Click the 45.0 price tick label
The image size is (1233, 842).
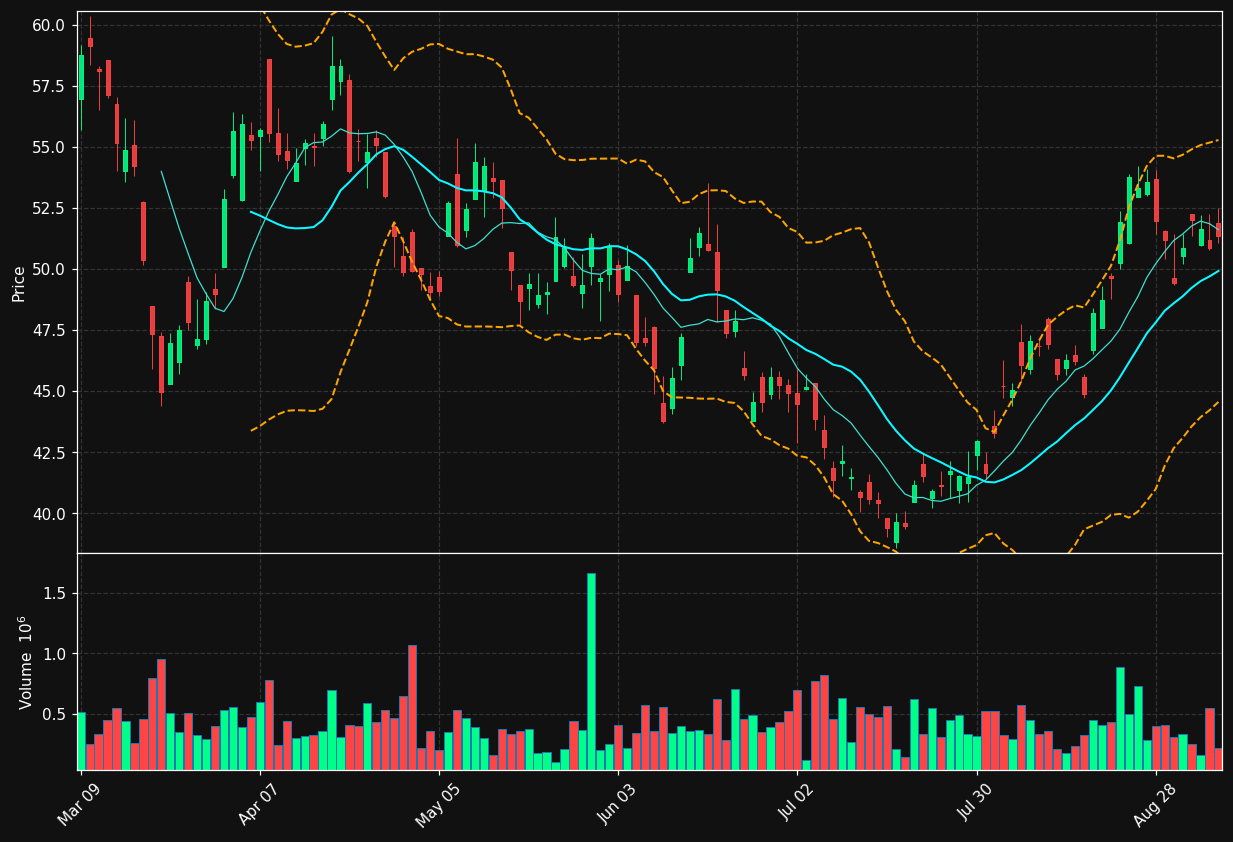[x=50, y=391]
